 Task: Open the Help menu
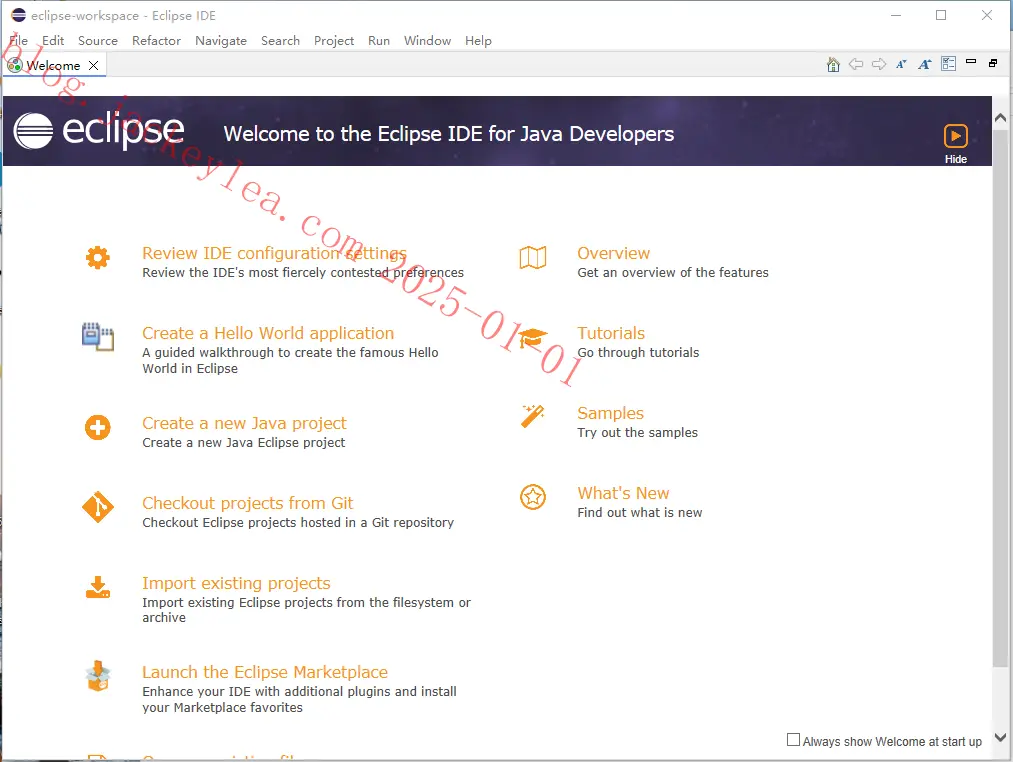(x=478, y=41)
